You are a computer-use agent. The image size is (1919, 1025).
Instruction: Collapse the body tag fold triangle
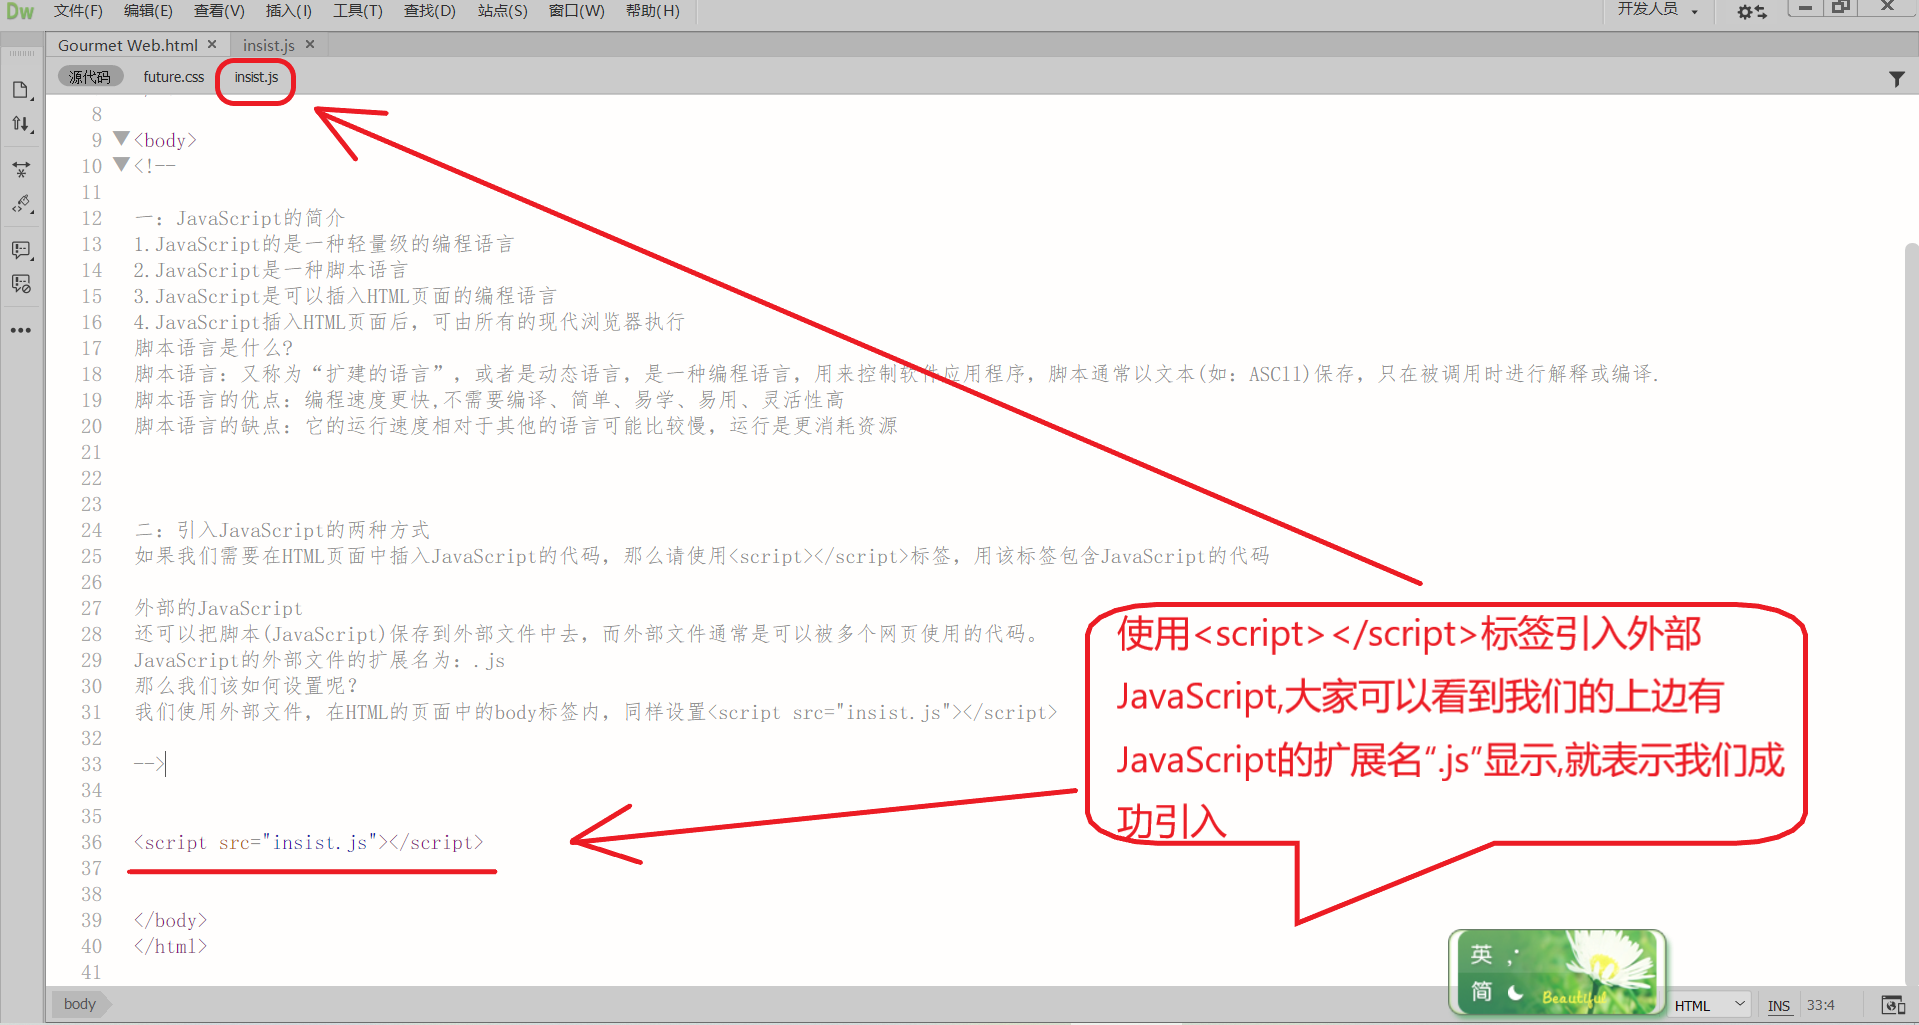121,138
